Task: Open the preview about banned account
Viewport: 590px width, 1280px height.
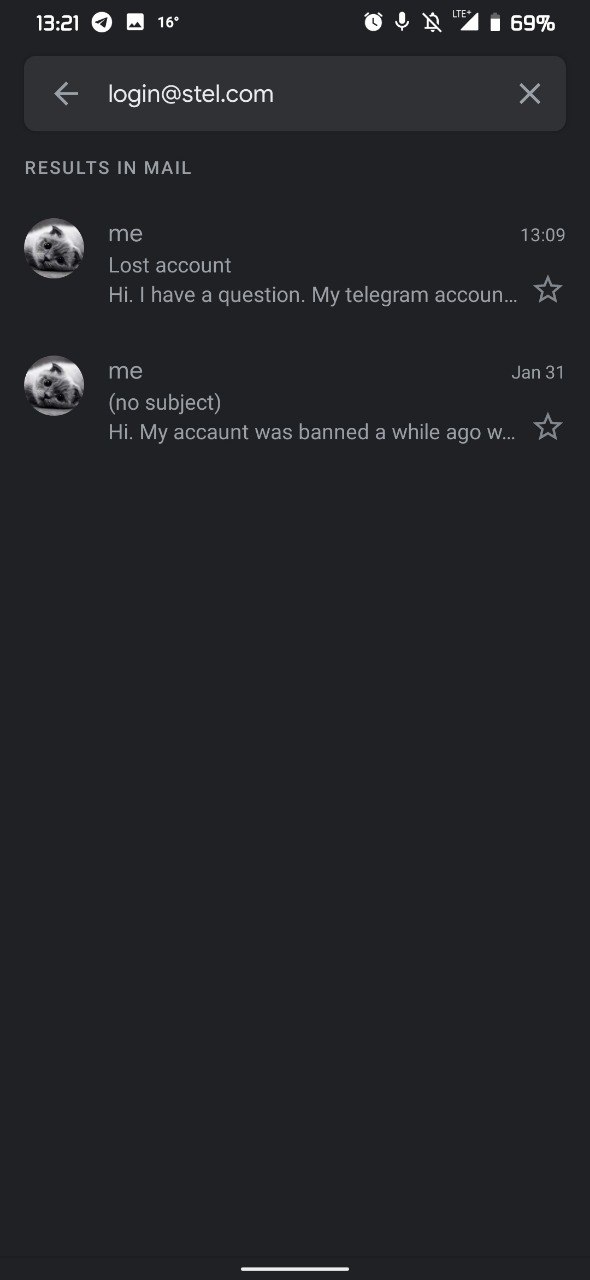Action: [312, 432]
